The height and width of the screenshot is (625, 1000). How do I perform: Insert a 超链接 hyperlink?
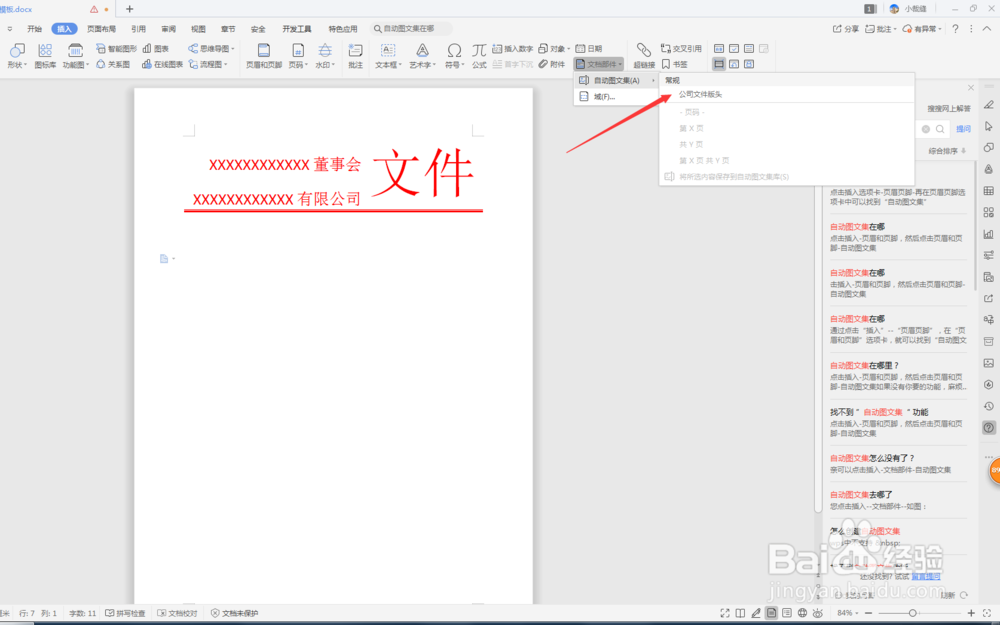coord(644,55)
